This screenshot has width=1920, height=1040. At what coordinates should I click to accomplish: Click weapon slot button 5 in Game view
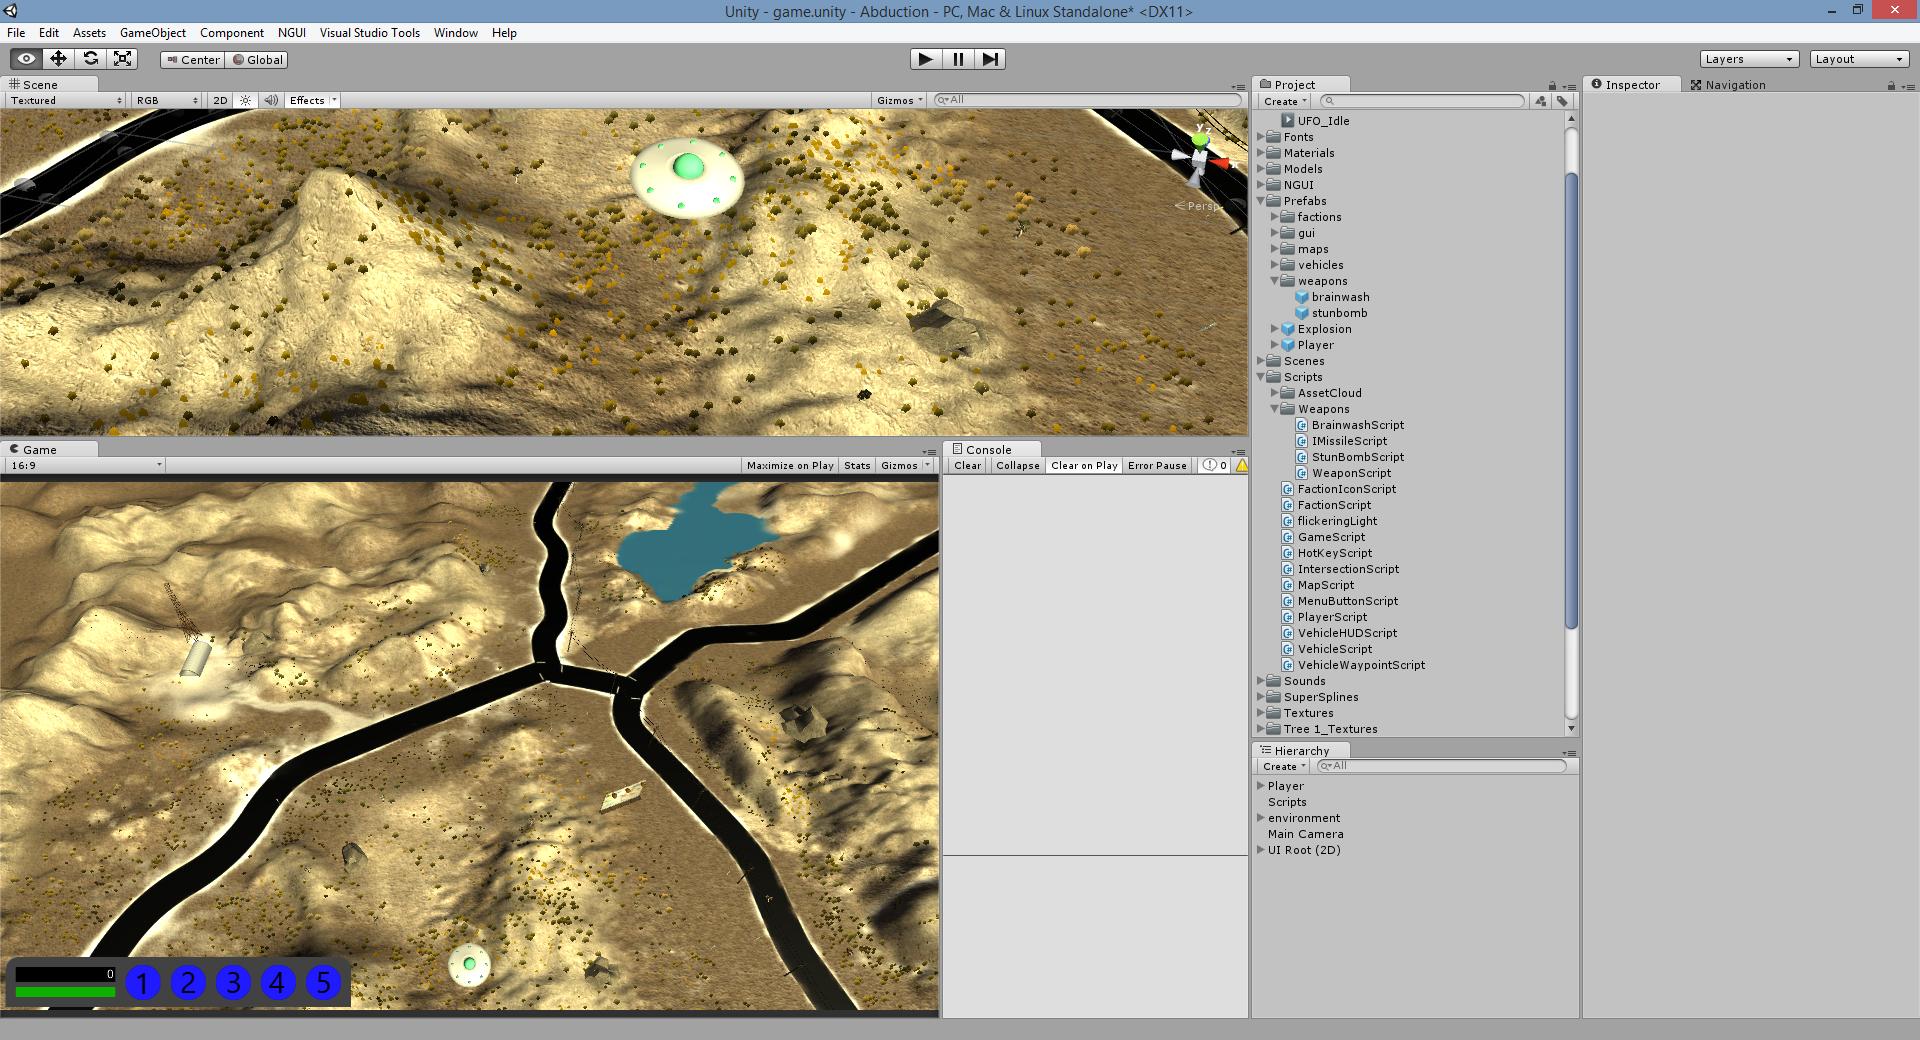[x=323, y=983]
